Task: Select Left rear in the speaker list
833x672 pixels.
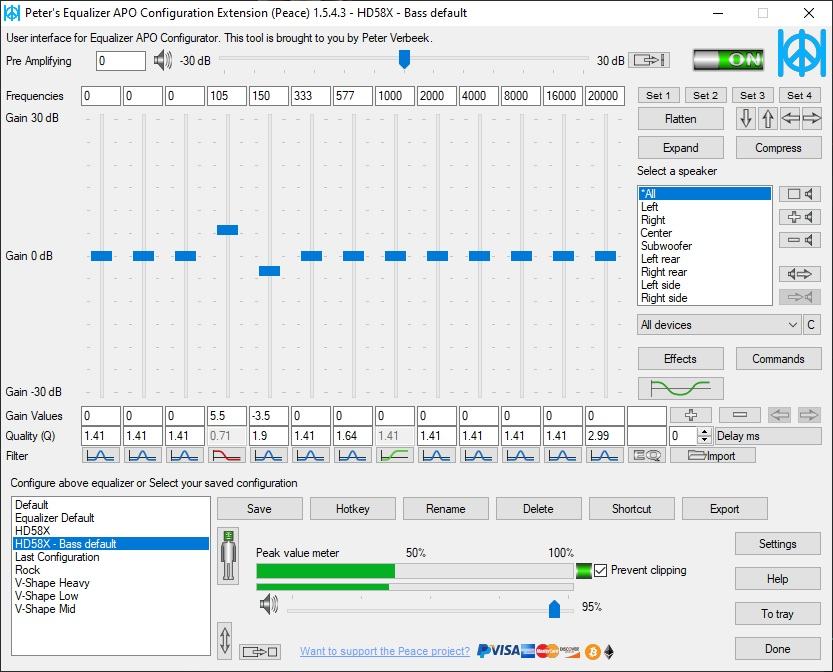Action: tap(704, 259)
